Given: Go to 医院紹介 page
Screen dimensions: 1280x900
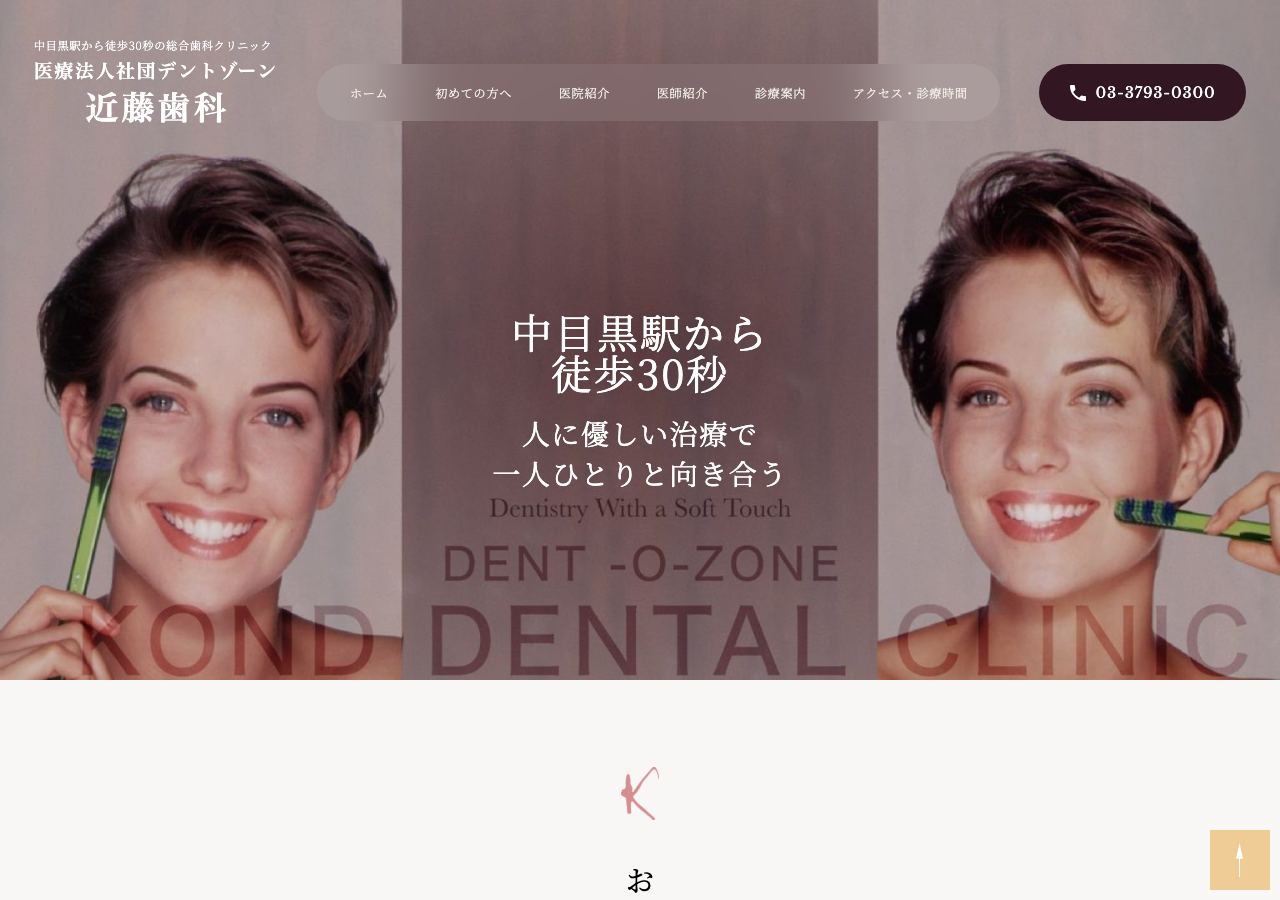Looking at the screenshot, I should point(584,93).
